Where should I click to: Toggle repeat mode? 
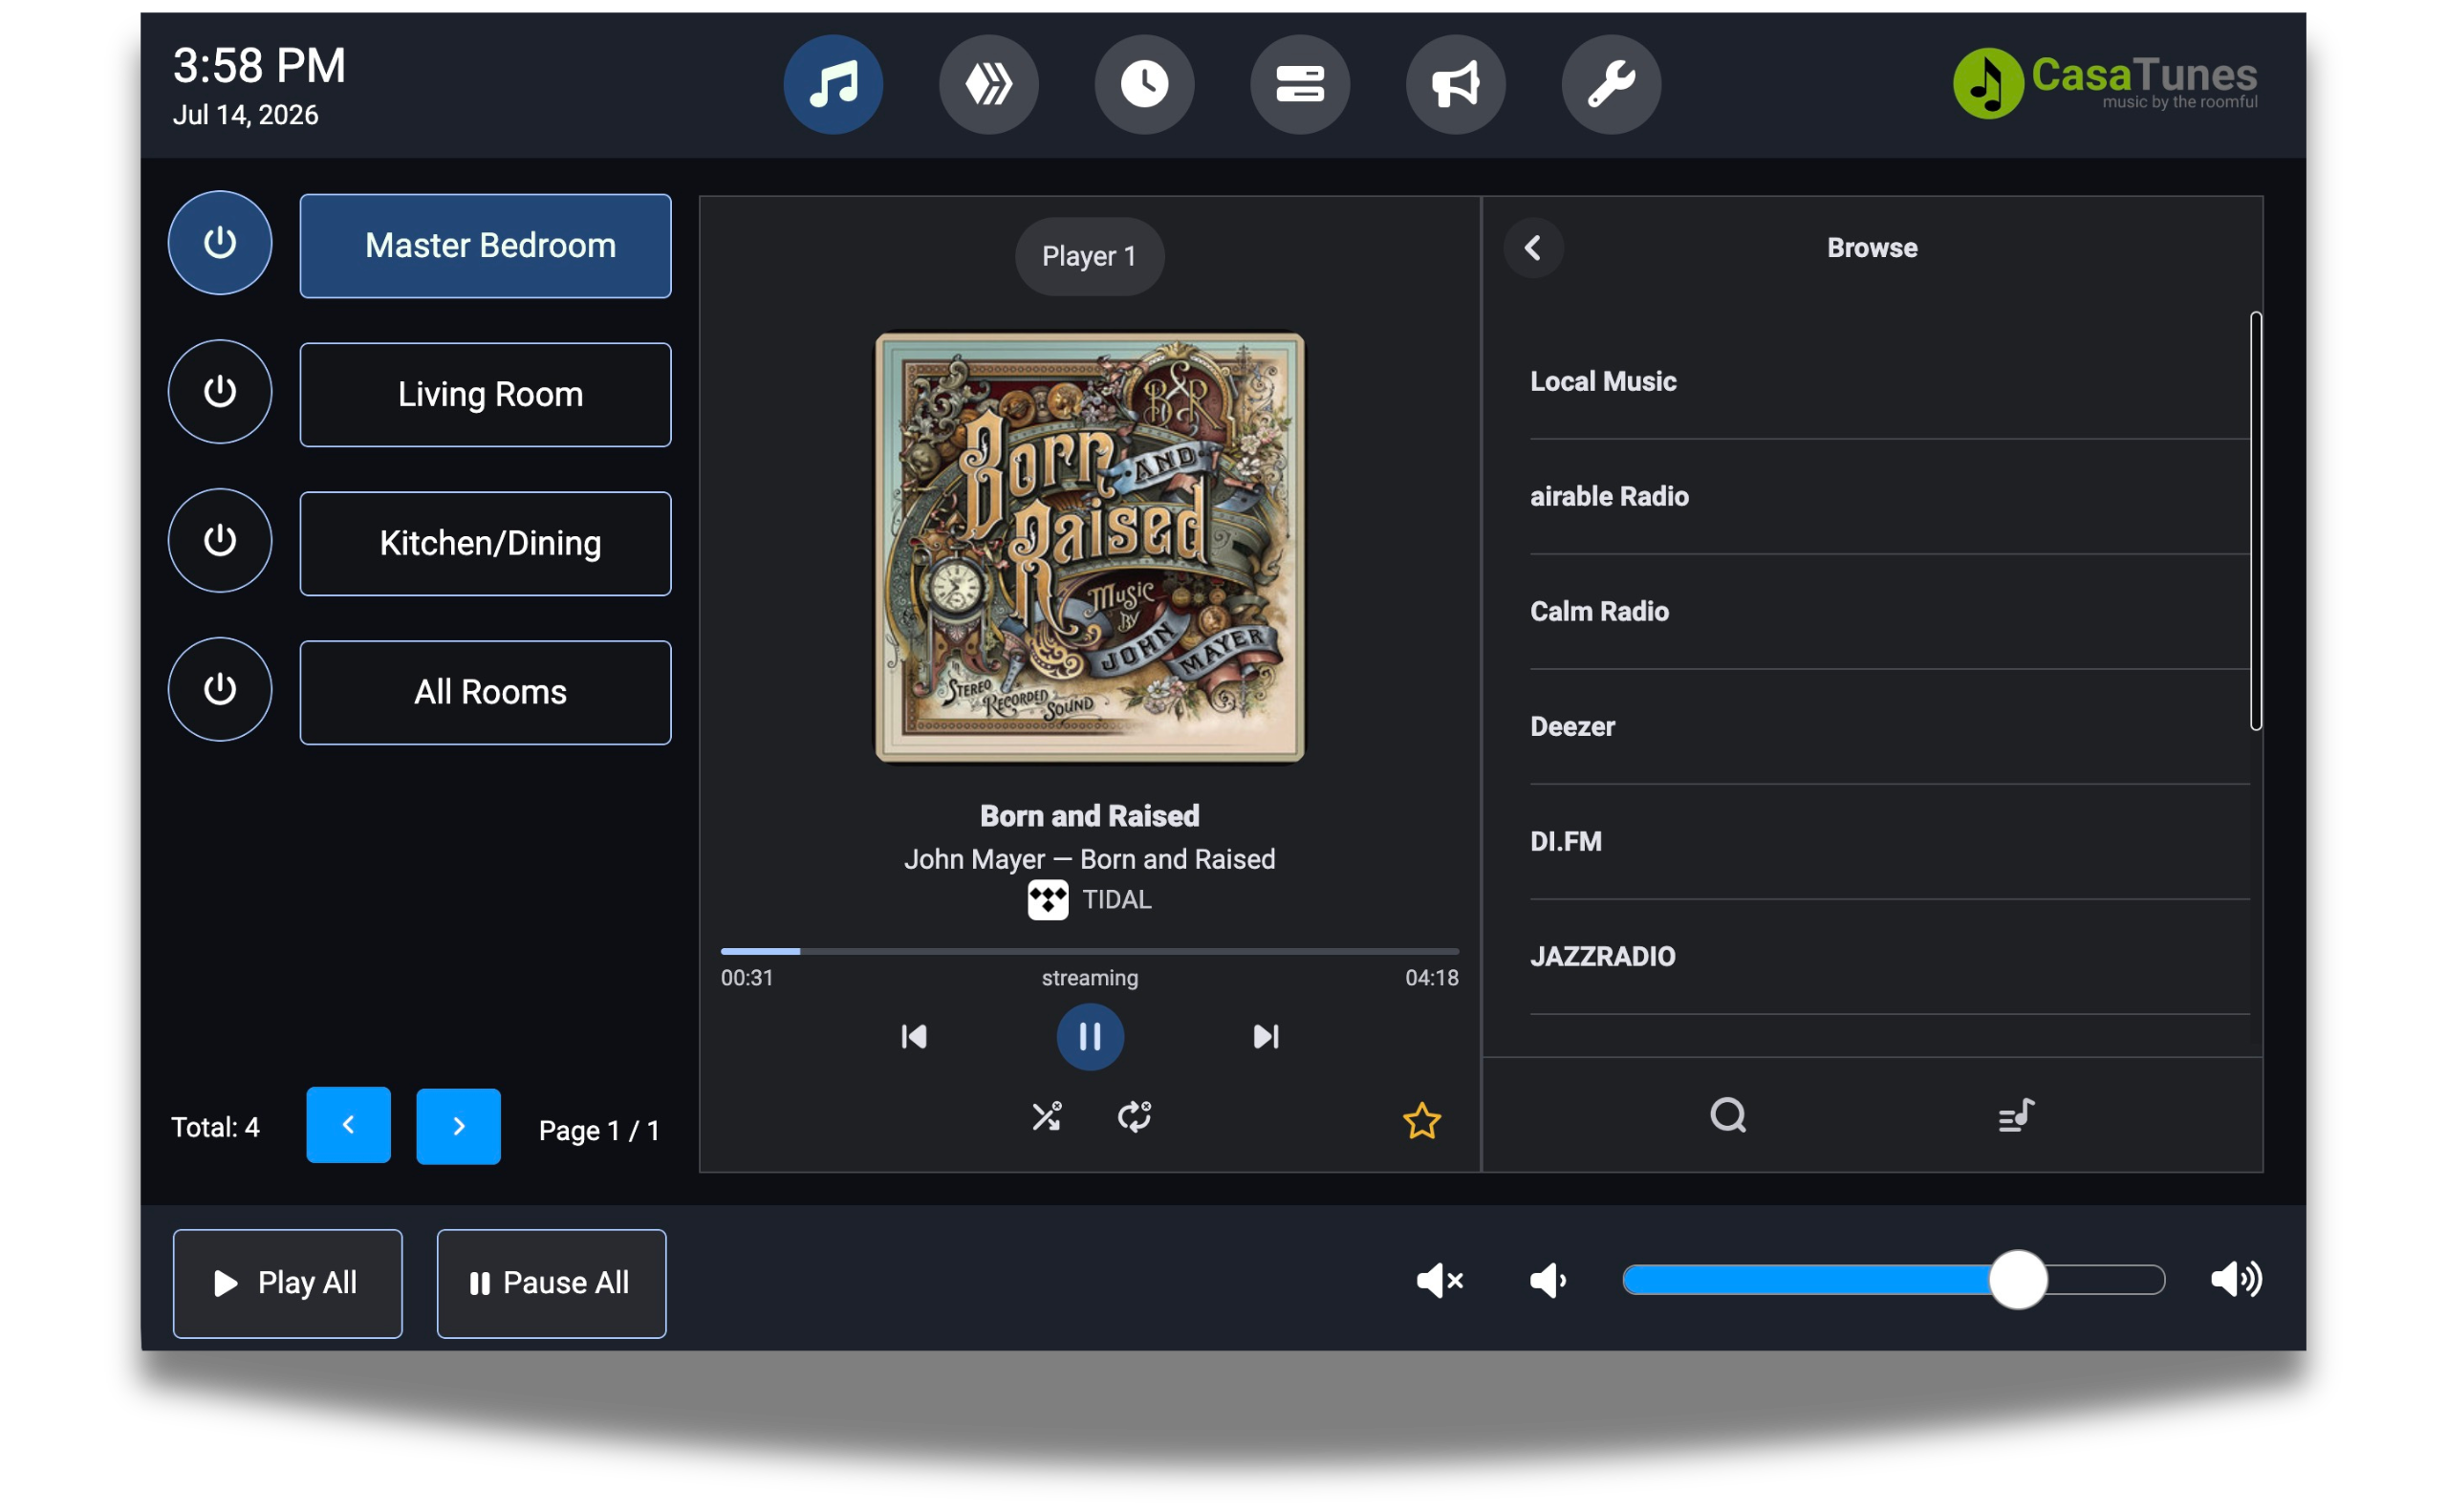pyautogui.click(x=1135, y=1117)
